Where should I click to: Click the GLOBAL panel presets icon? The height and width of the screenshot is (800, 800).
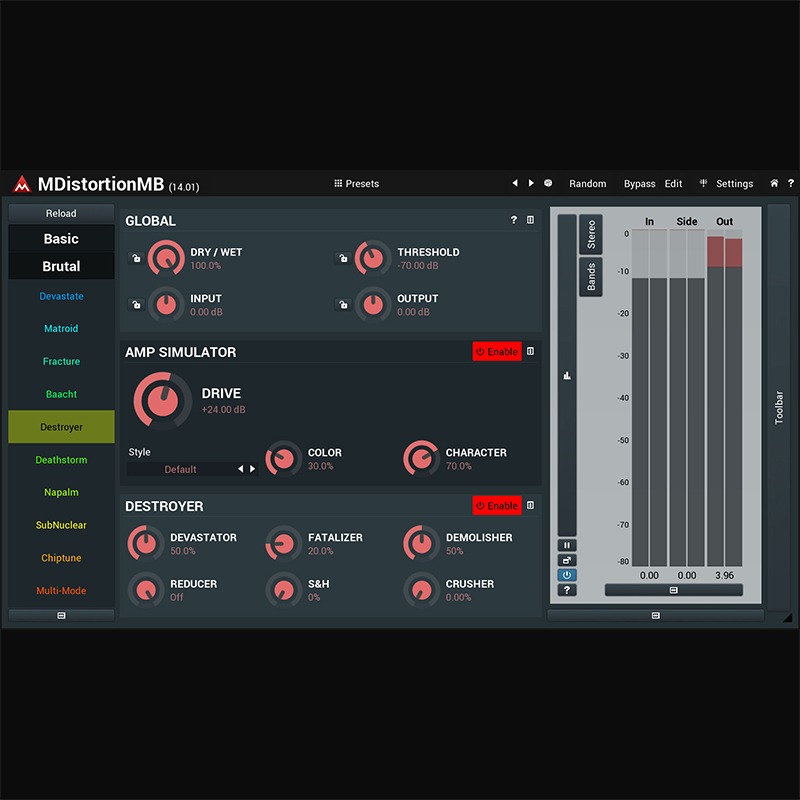point(531,220)
